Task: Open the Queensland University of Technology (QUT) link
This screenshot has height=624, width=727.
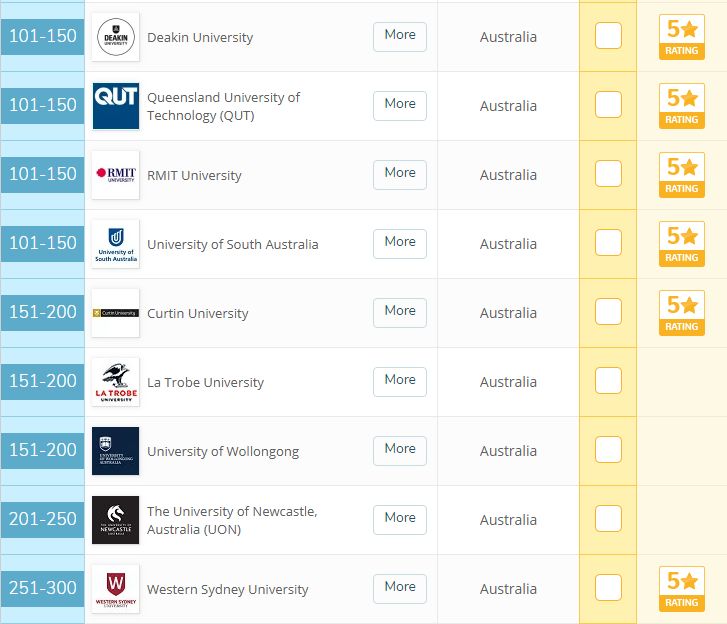Action: tap(223, 106)
